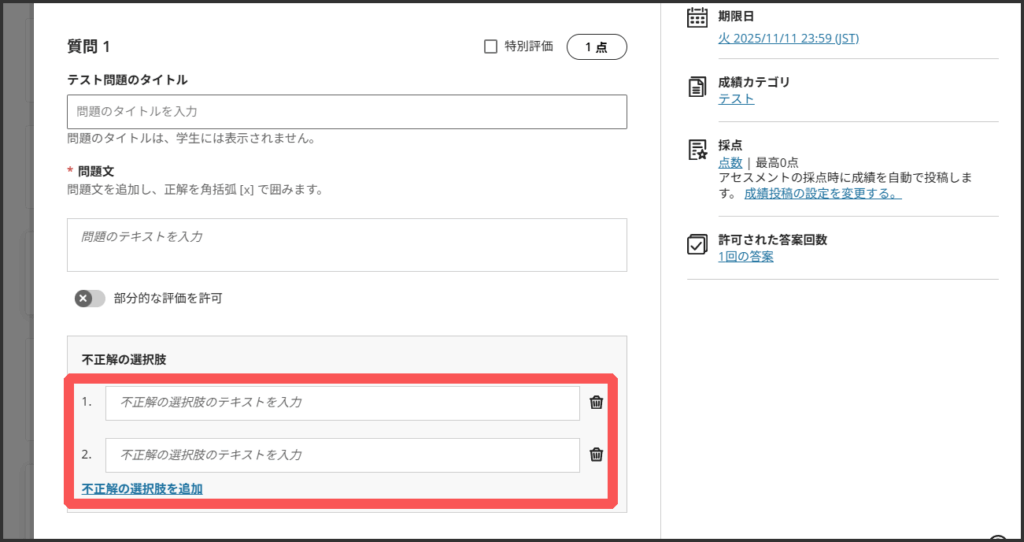Click the calendar icon beside 期限日

698,18
